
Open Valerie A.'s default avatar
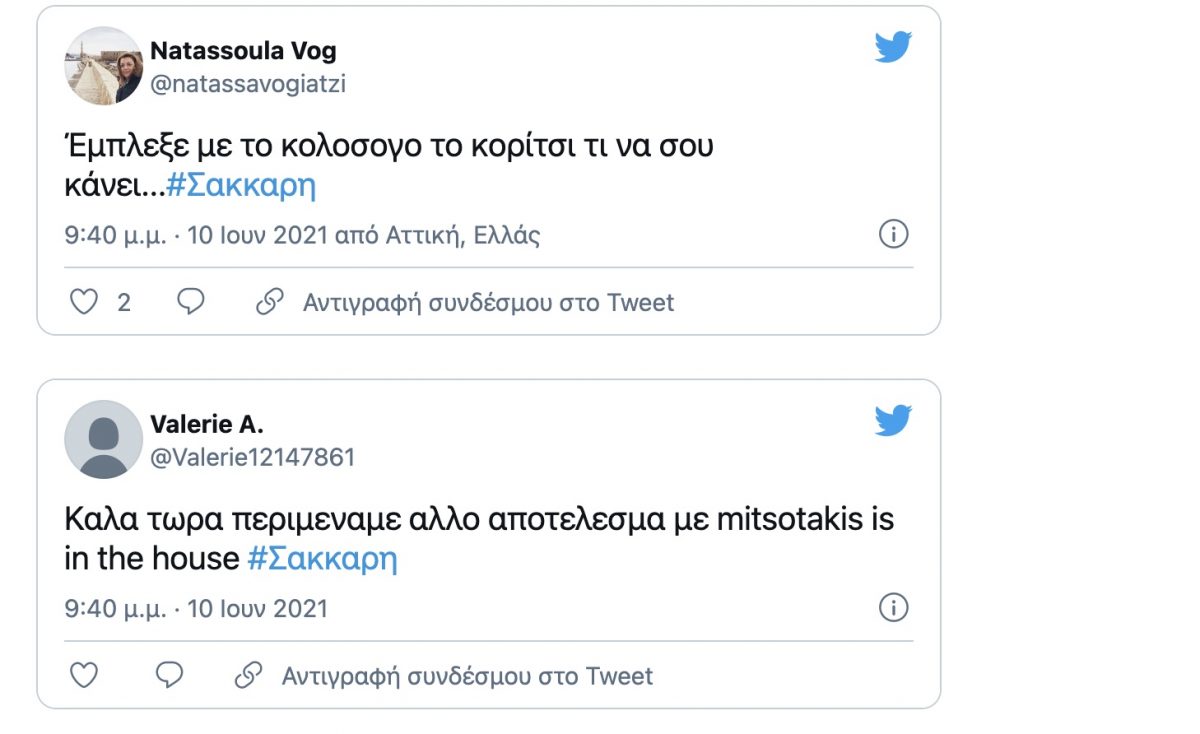click(104, 440)
